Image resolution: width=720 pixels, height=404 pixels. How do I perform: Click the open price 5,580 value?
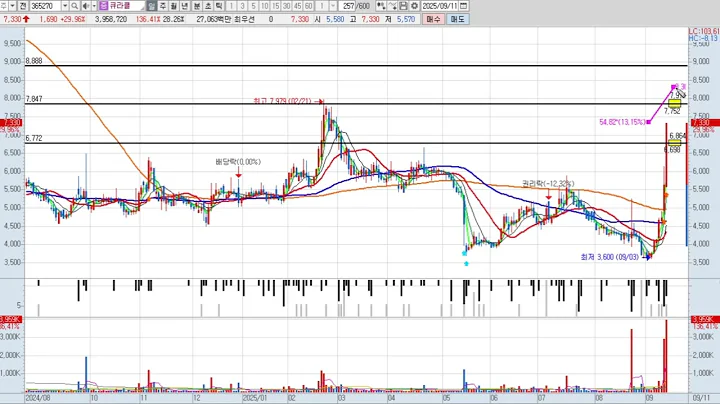tap(335, 19)
